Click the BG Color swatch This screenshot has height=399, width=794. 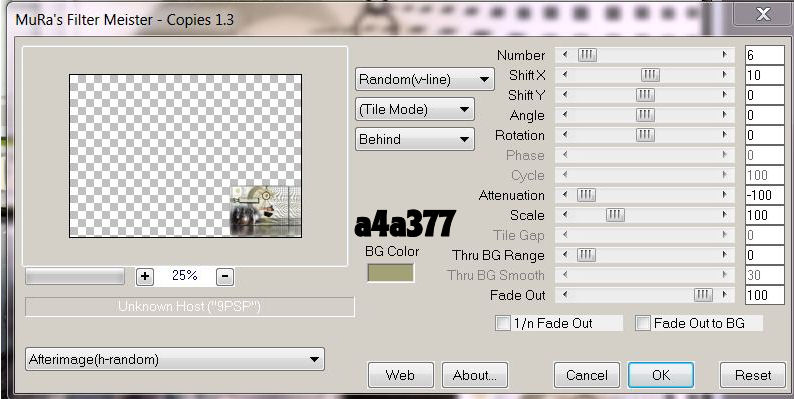click(x=390, y=273)
